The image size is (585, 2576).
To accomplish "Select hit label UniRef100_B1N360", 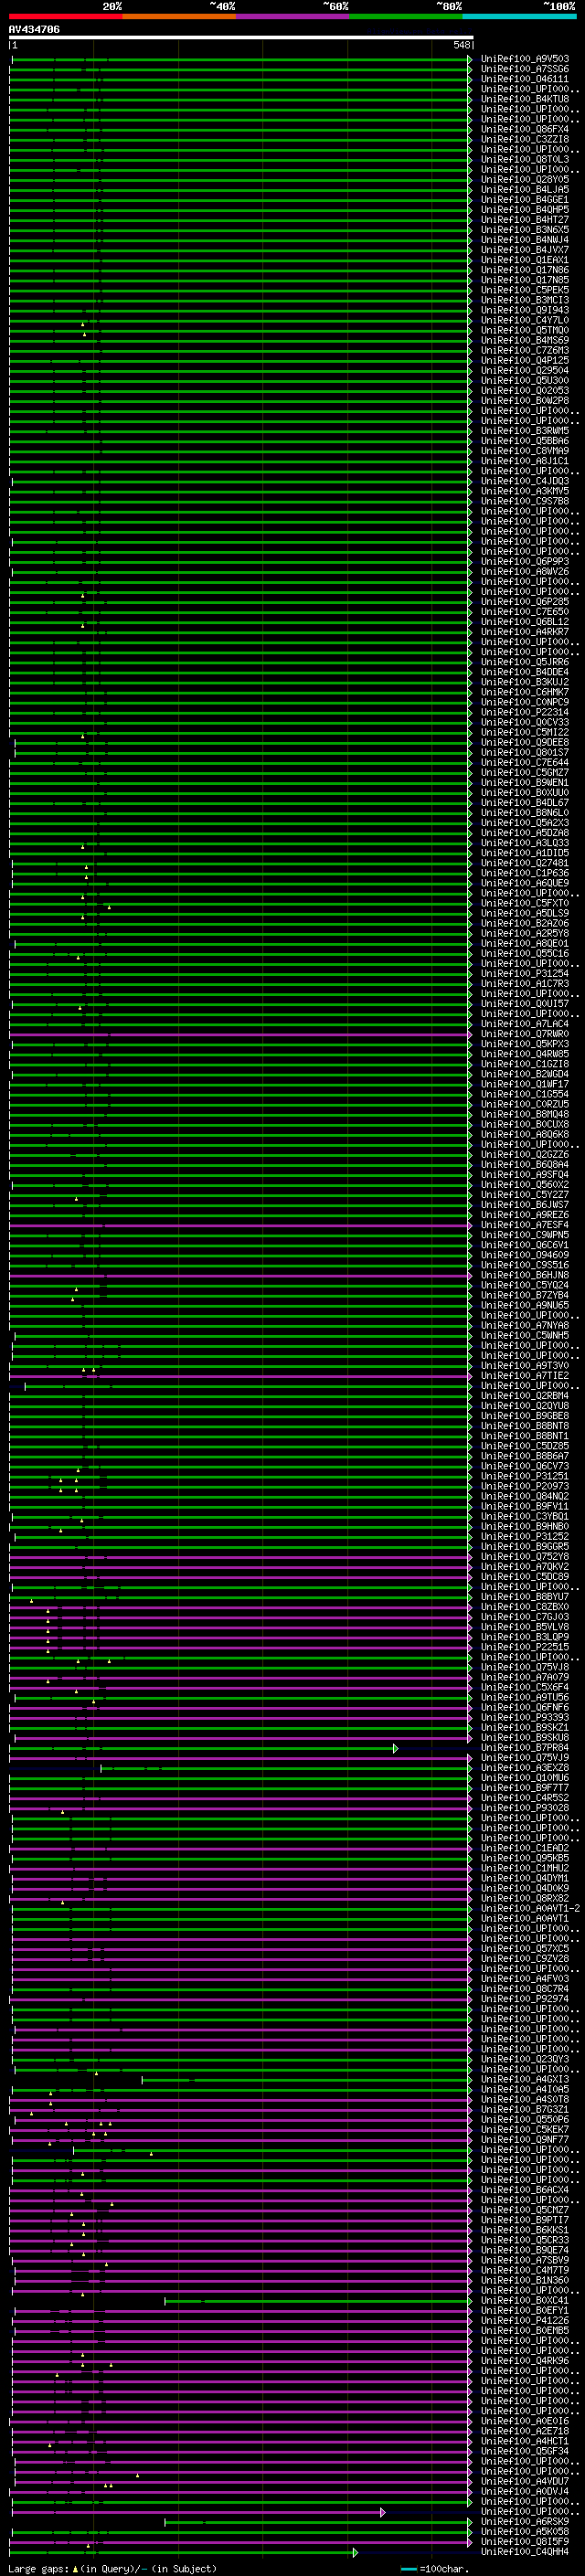I will pos(525,2280).
